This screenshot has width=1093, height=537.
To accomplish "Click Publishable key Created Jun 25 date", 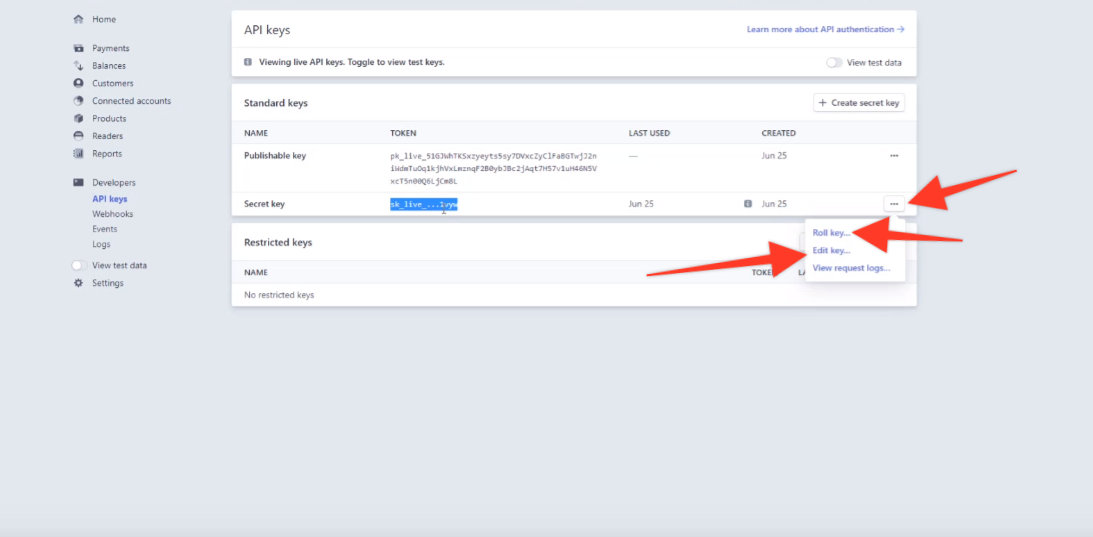I will [774, 156].
